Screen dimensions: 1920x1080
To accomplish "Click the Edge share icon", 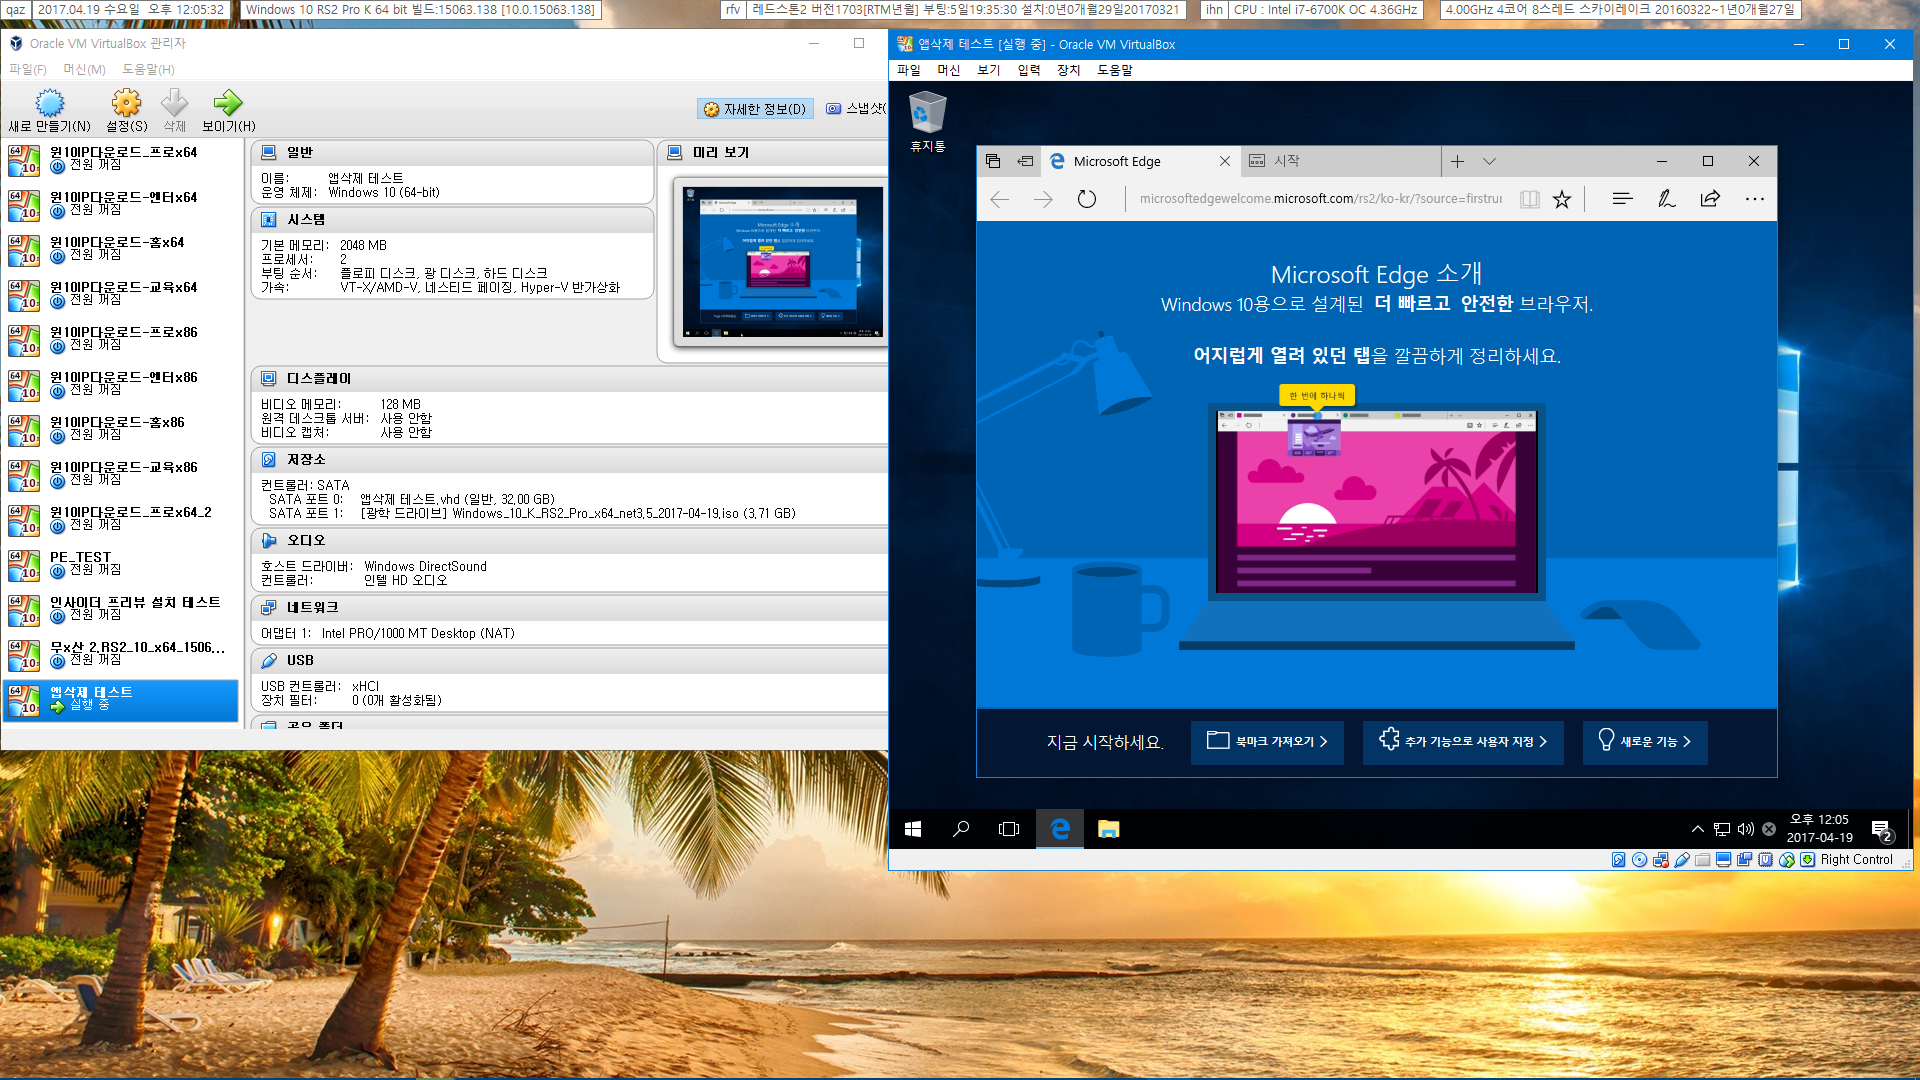I will pos(1710,199).
